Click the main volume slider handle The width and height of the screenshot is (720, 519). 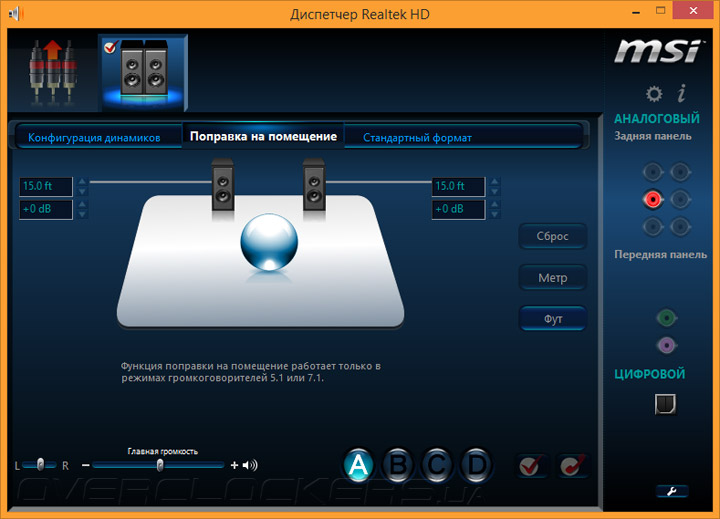click(x=160, y=465)
